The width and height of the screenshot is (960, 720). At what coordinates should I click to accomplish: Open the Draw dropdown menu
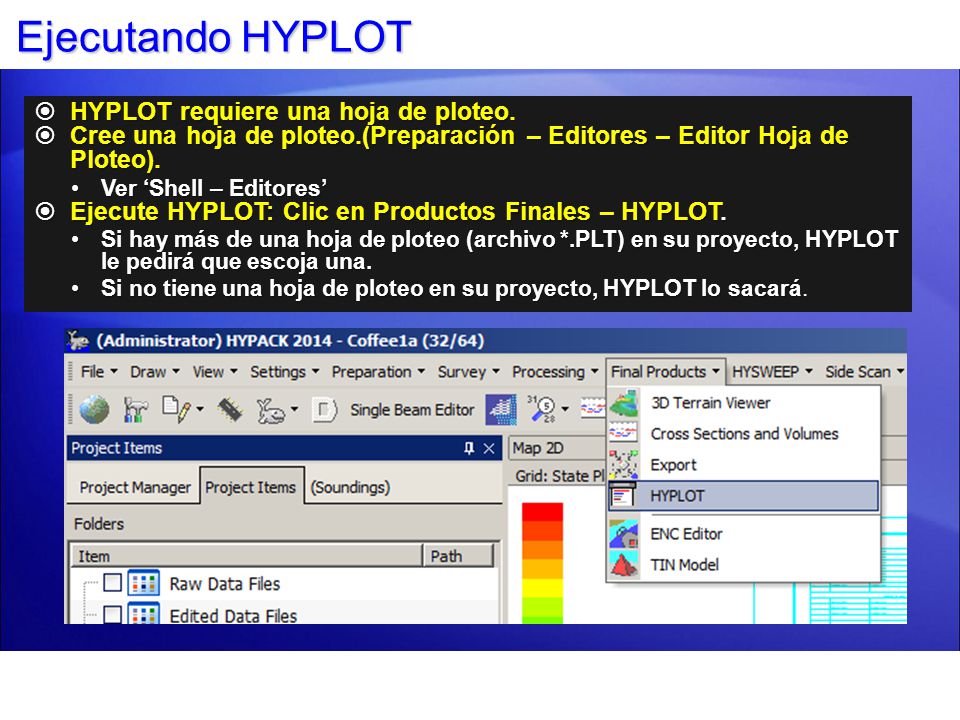click(x=154, y=372)
